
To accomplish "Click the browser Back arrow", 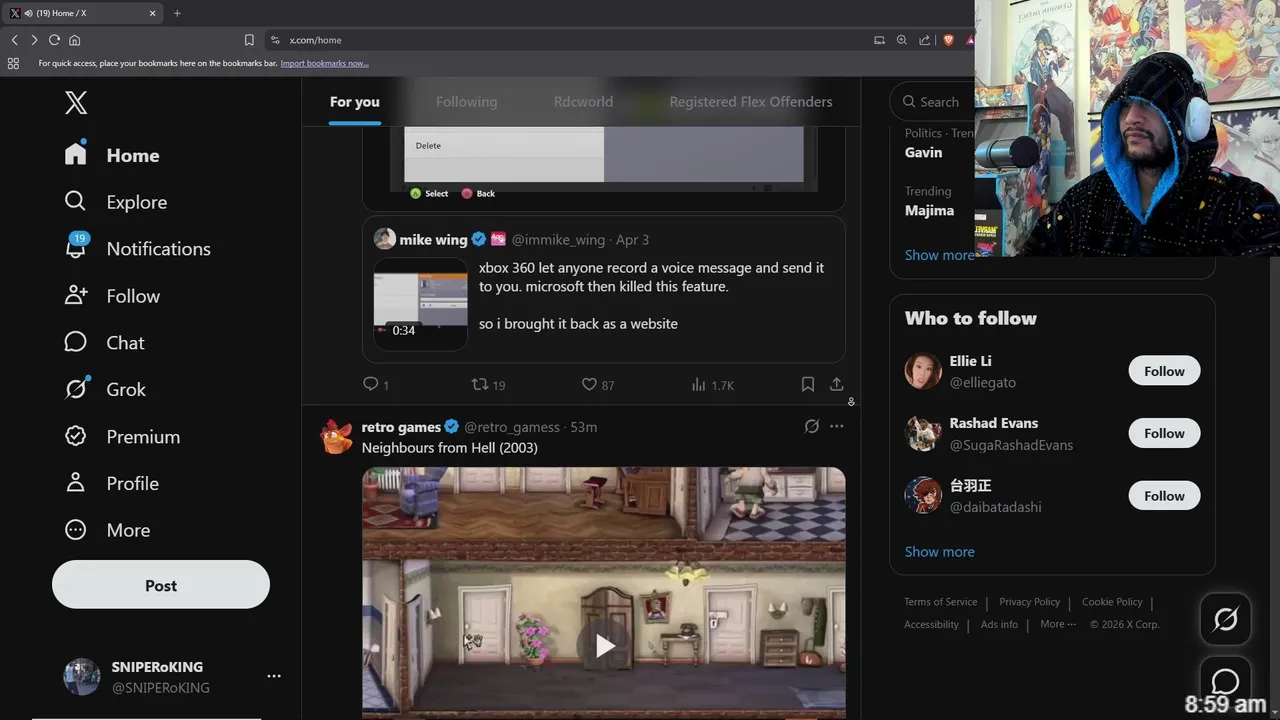I will 14,40.
